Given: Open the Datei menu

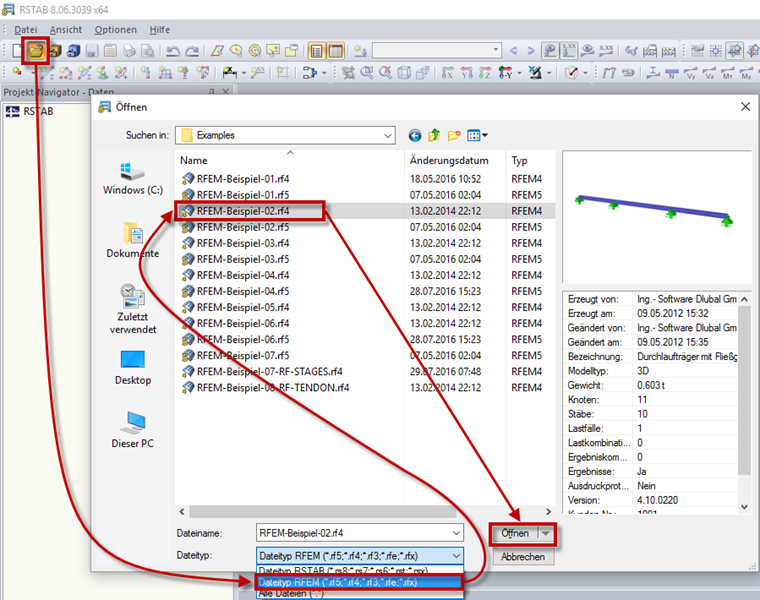Looking at the screenshot, I should click(x=25, y=30).
